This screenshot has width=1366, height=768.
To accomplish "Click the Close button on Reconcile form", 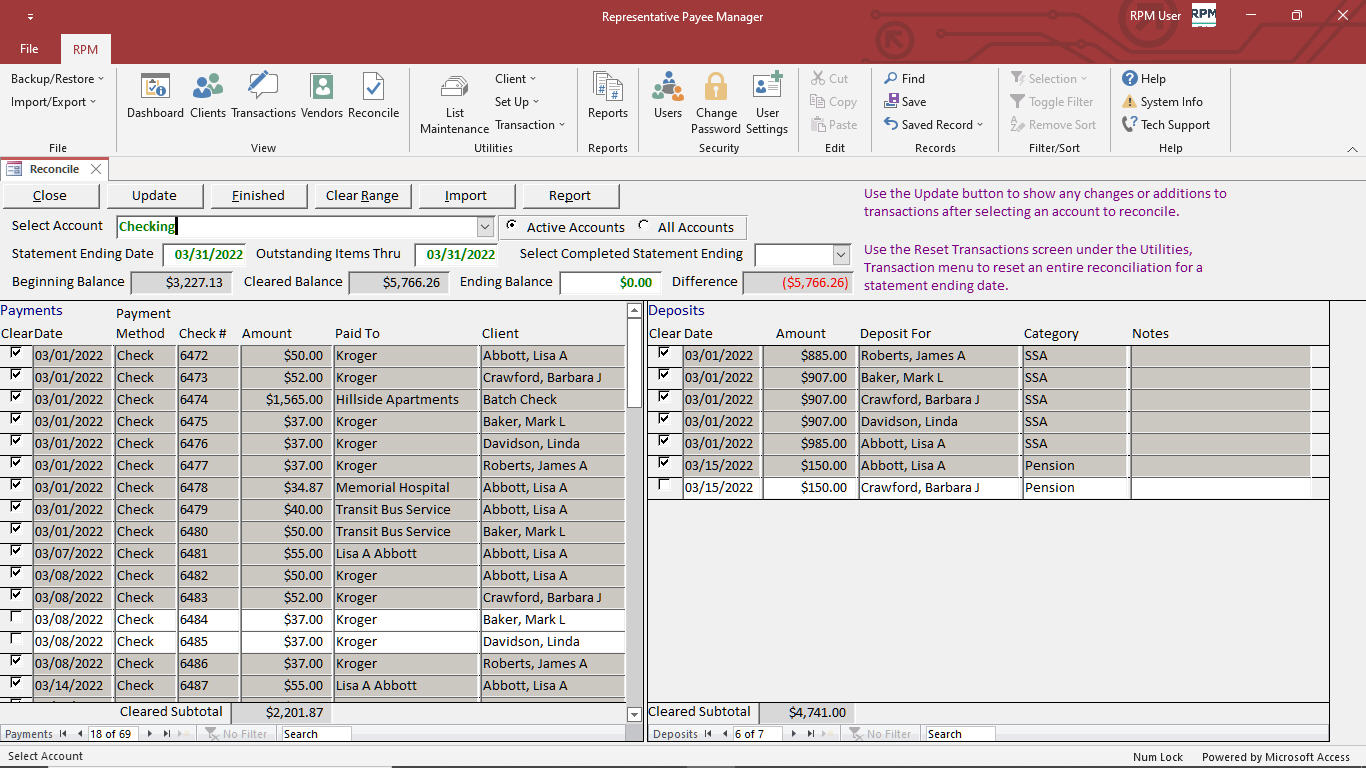I will click(x=50, y=196).
